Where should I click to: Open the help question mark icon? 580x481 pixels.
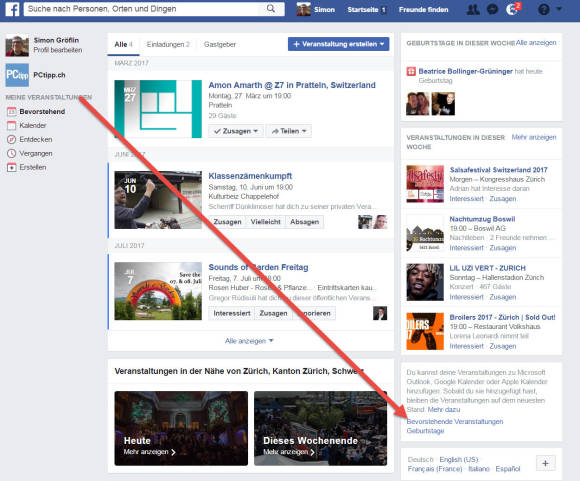click(x=543, y=9)
